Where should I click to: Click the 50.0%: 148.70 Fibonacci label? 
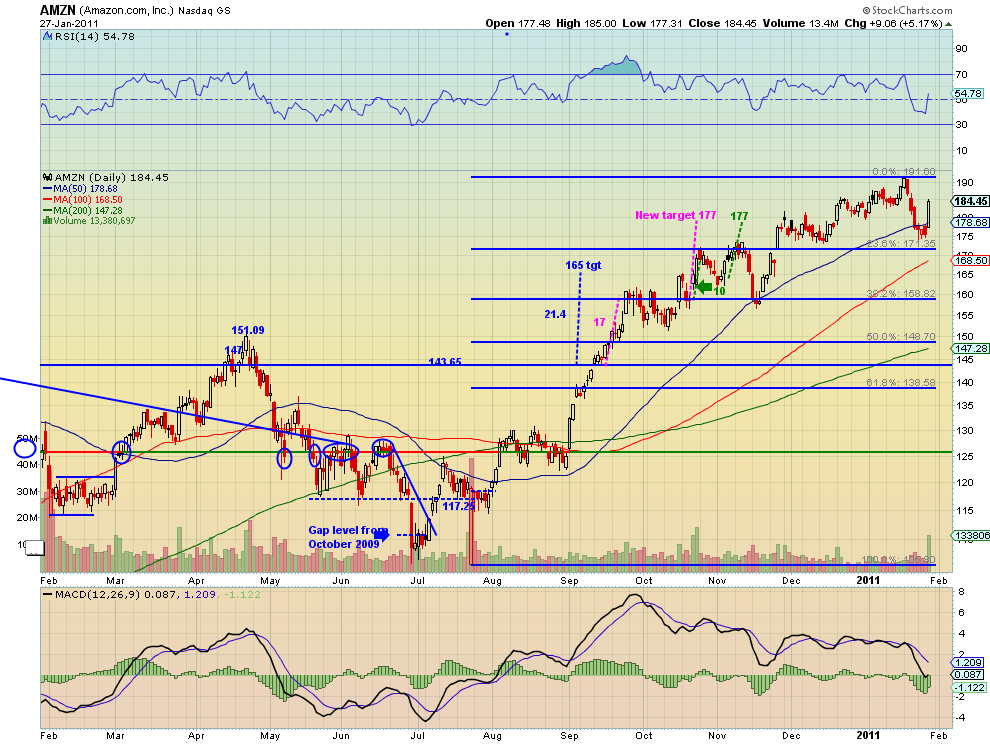click(901, 337)
